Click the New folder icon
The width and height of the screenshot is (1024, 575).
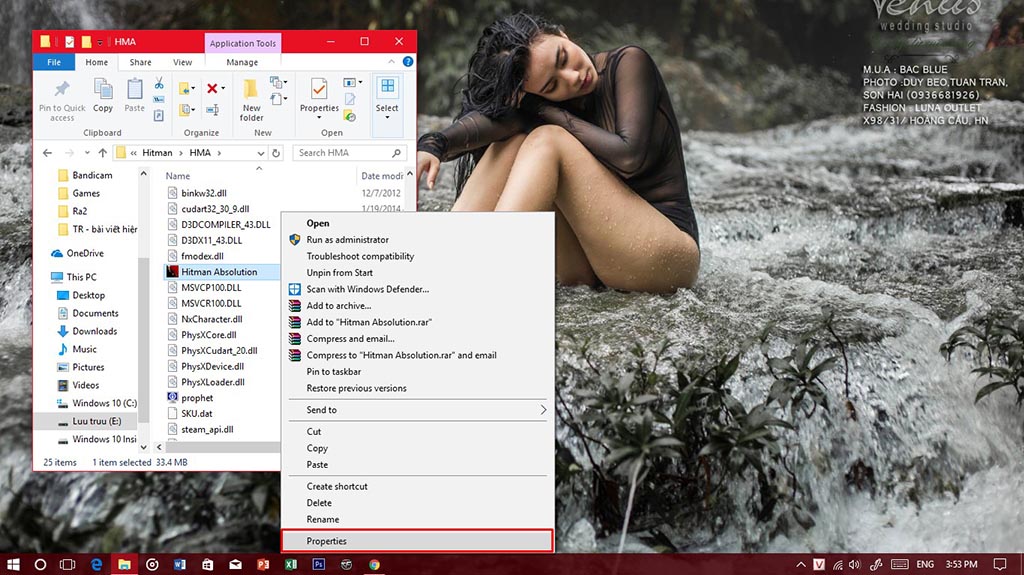(x=251, y=89)
